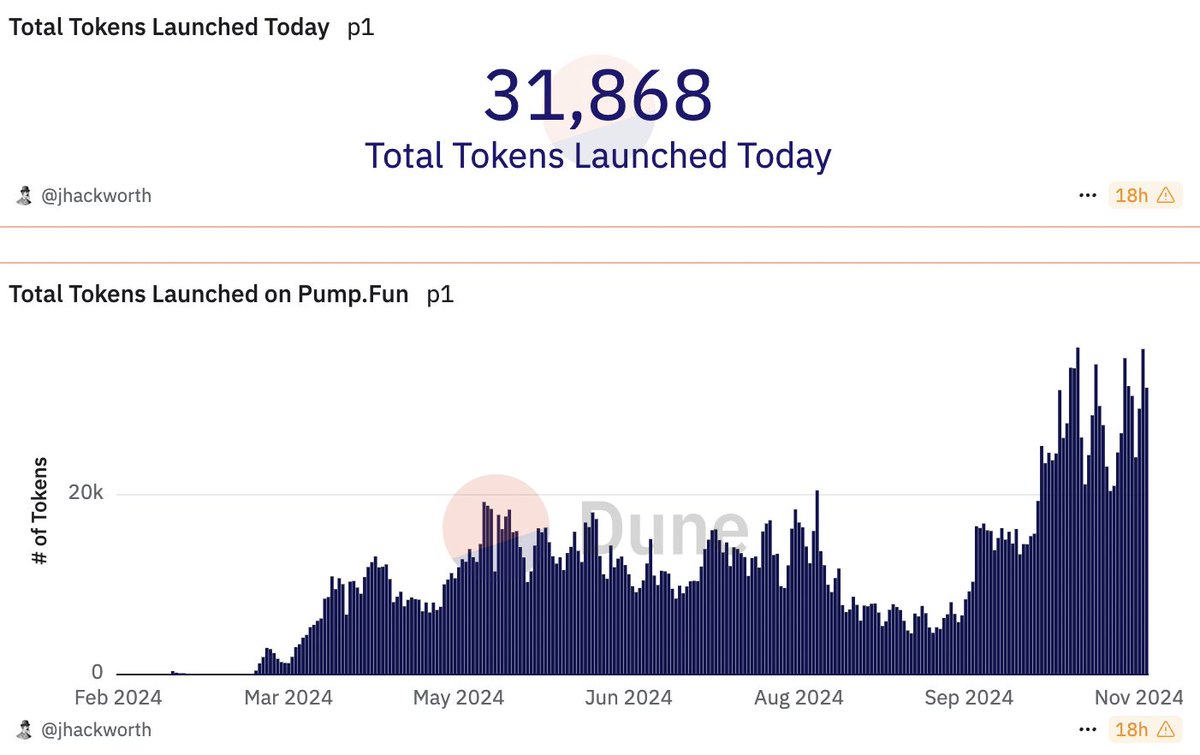Image resolution: width=1200 pixels, height=755 pixels.
Task: Select the Total Tokens Launched Today title
Action: pos(168,27)
